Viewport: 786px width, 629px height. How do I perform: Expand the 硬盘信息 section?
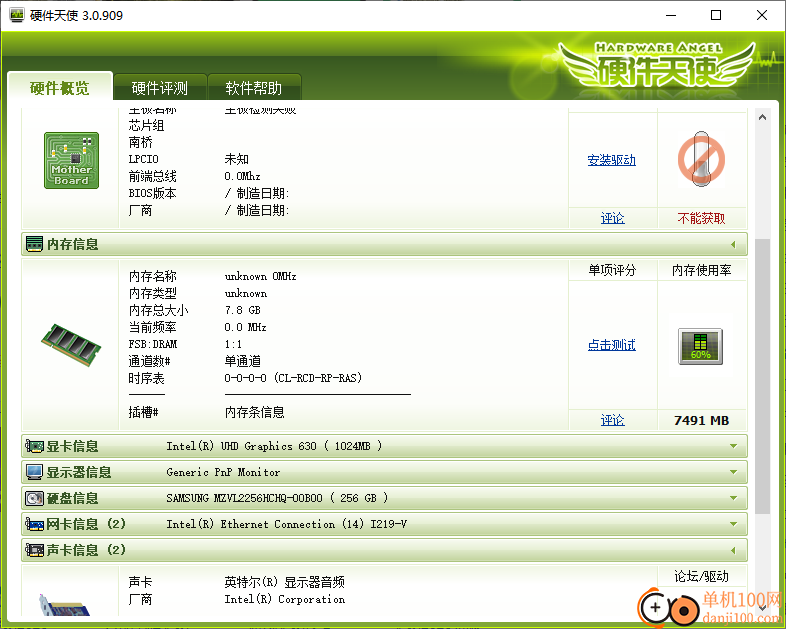coord(733,498)
